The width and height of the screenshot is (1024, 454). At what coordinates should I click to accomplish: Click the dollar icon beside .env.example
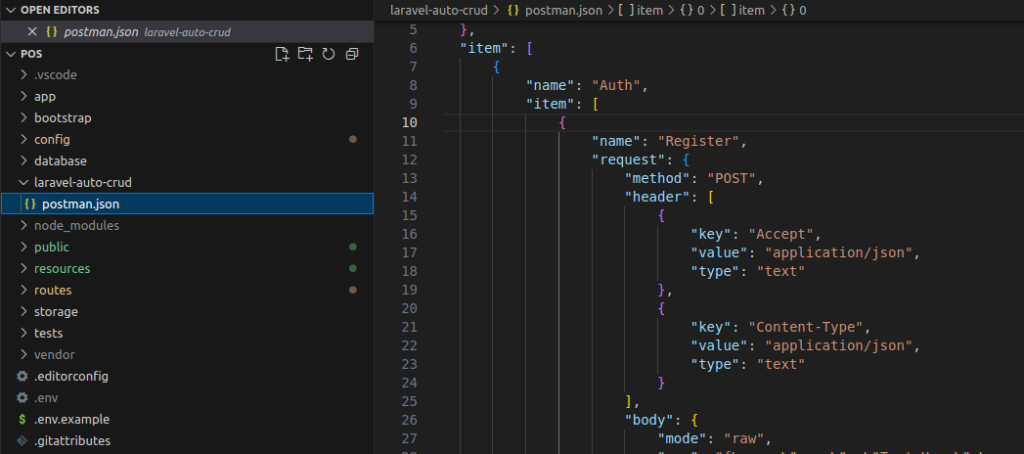click(x=21, y=419)
